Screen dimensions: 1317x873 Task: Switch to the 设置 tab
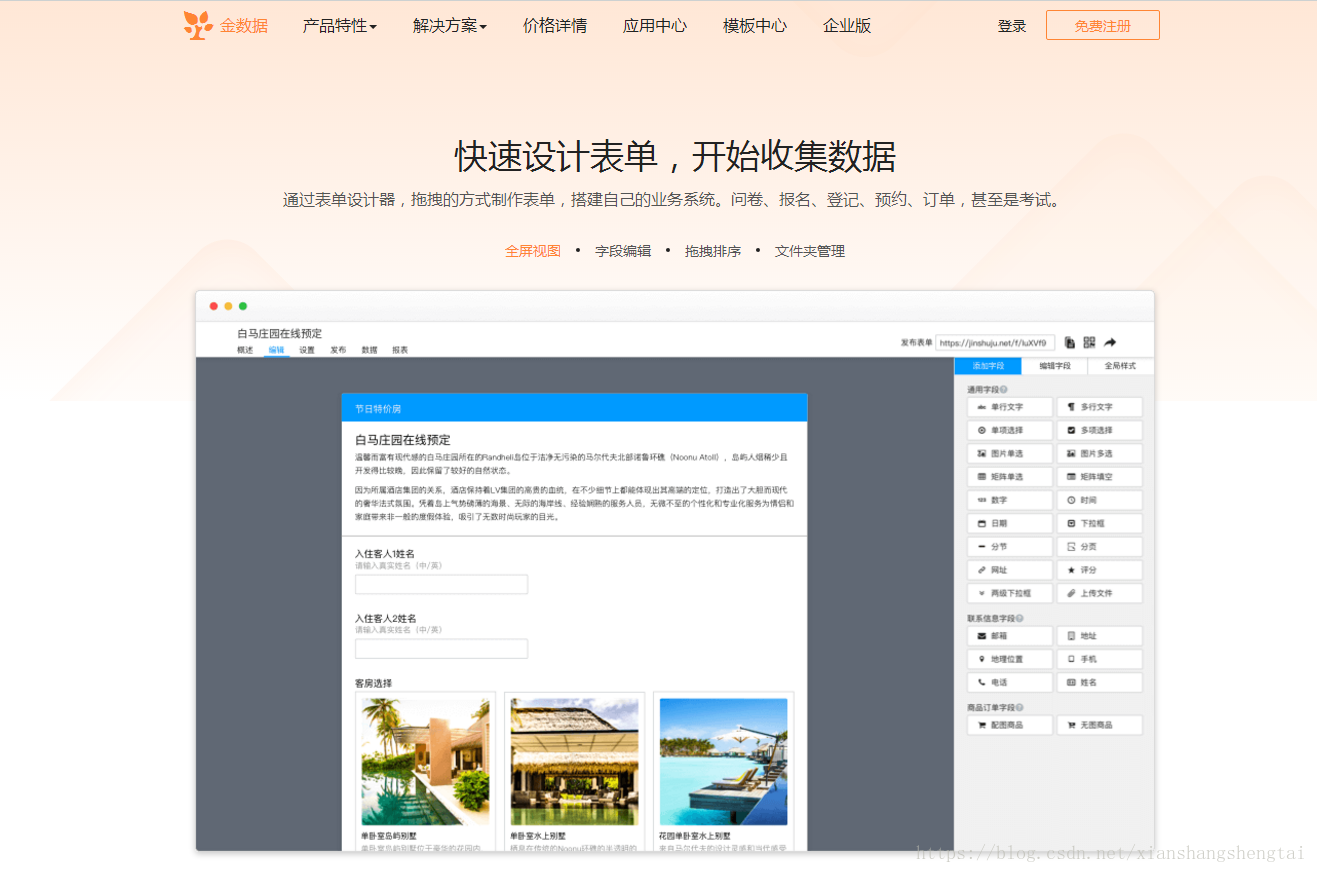307,350
